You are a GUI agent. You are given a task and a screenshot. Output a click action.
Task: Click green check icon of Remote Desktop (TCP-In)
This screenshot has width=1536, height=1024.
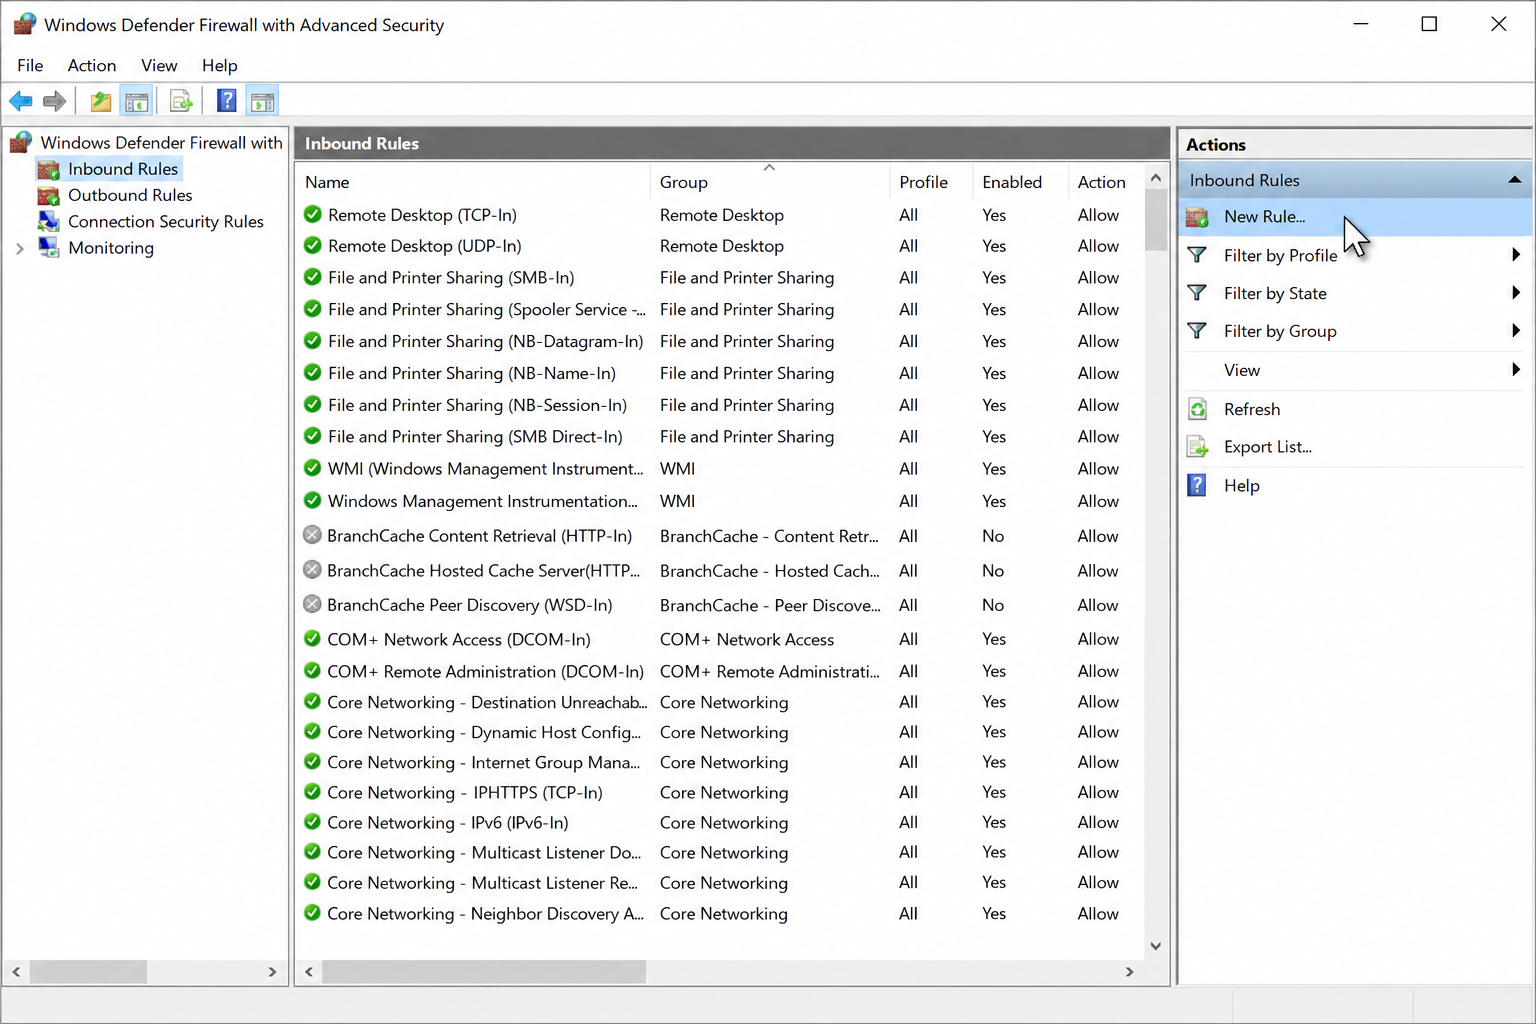[312, 214]
